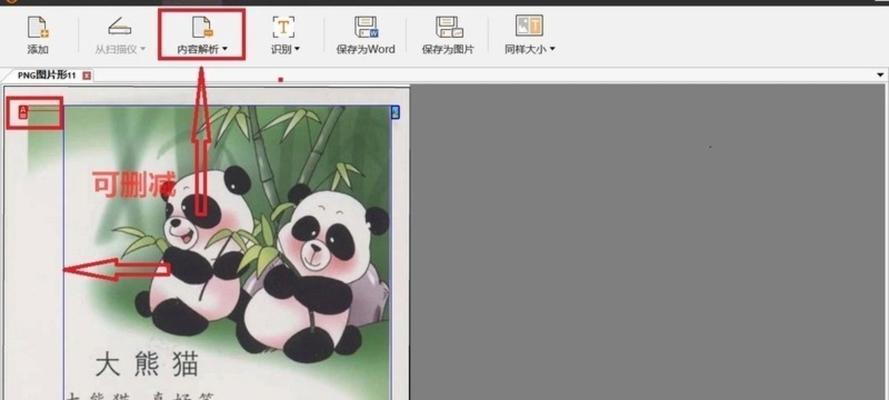The width and height of the screenshot is (889, 400).
Task: Click the blue region type icon on image
Action: coord(395,112)
